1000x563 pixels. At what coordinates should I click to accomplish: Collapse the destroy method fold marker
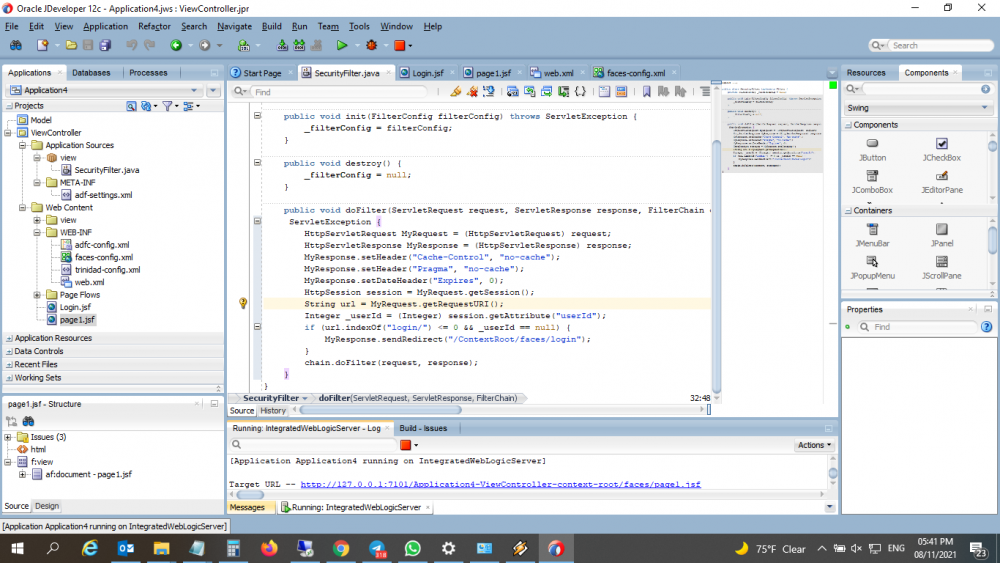coord(258,163)
